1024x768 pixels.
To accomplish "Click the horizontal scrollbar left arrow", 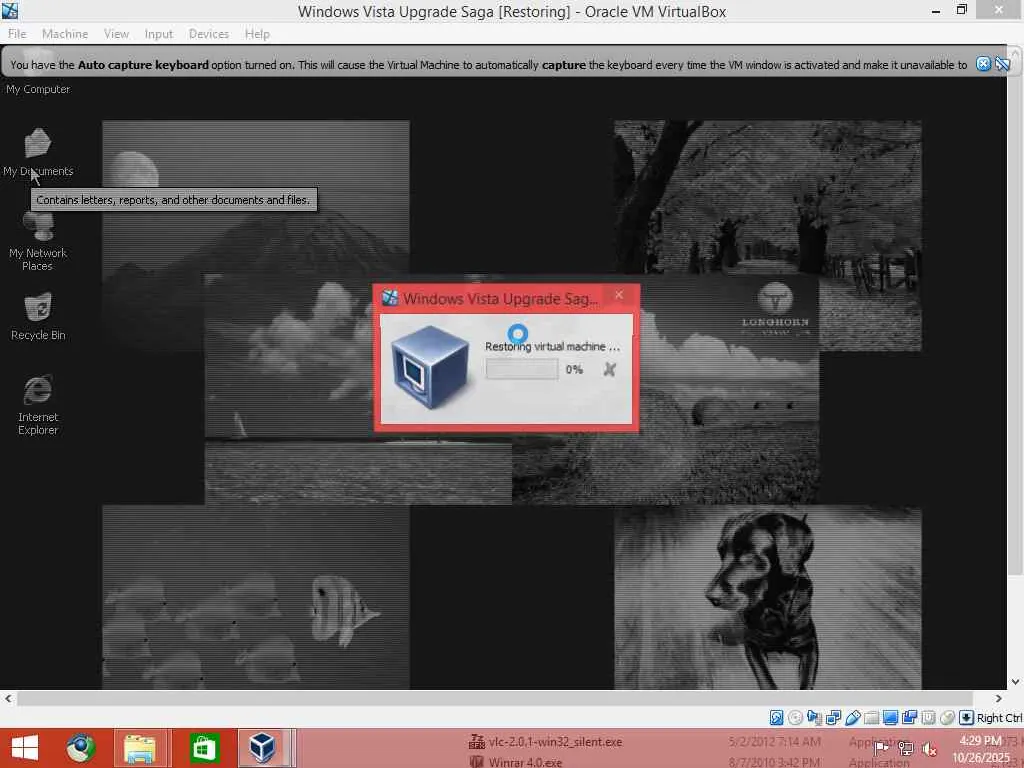I will (x=8, y=698).
